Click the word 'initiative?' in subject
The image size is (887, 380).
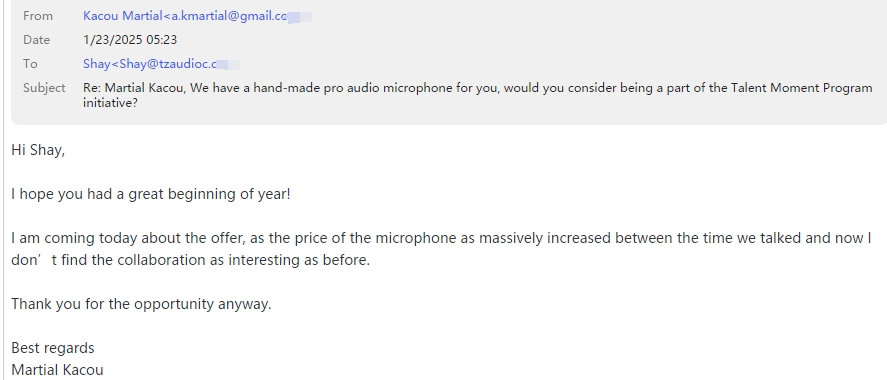pyautogui.click(x=110, y=103)
